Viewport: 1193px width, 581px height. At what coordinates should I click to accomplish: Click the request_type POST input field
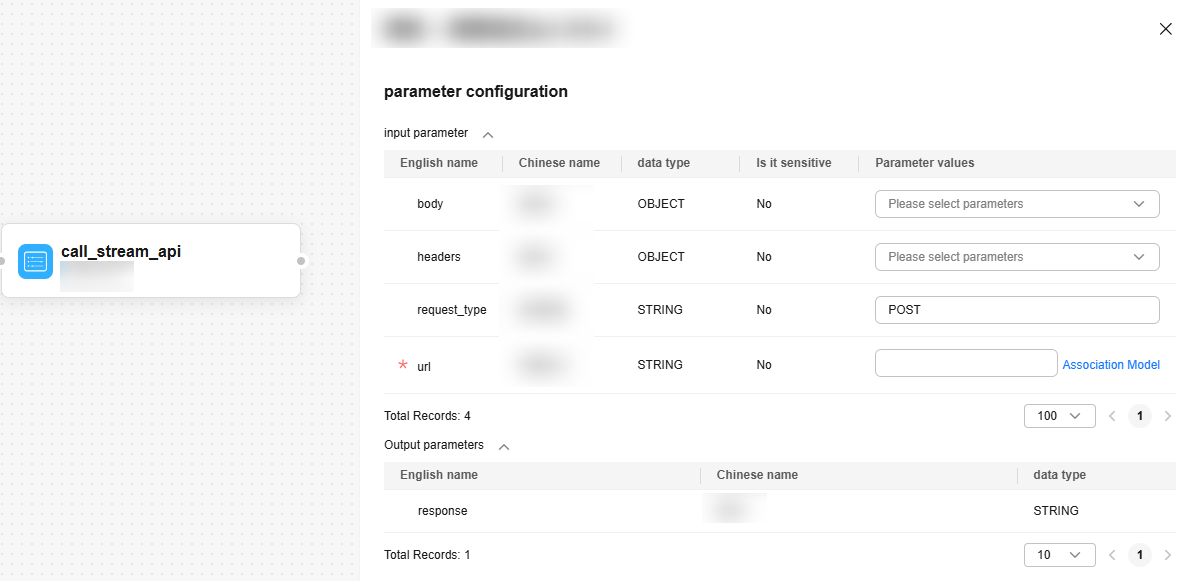[1016, 310]
